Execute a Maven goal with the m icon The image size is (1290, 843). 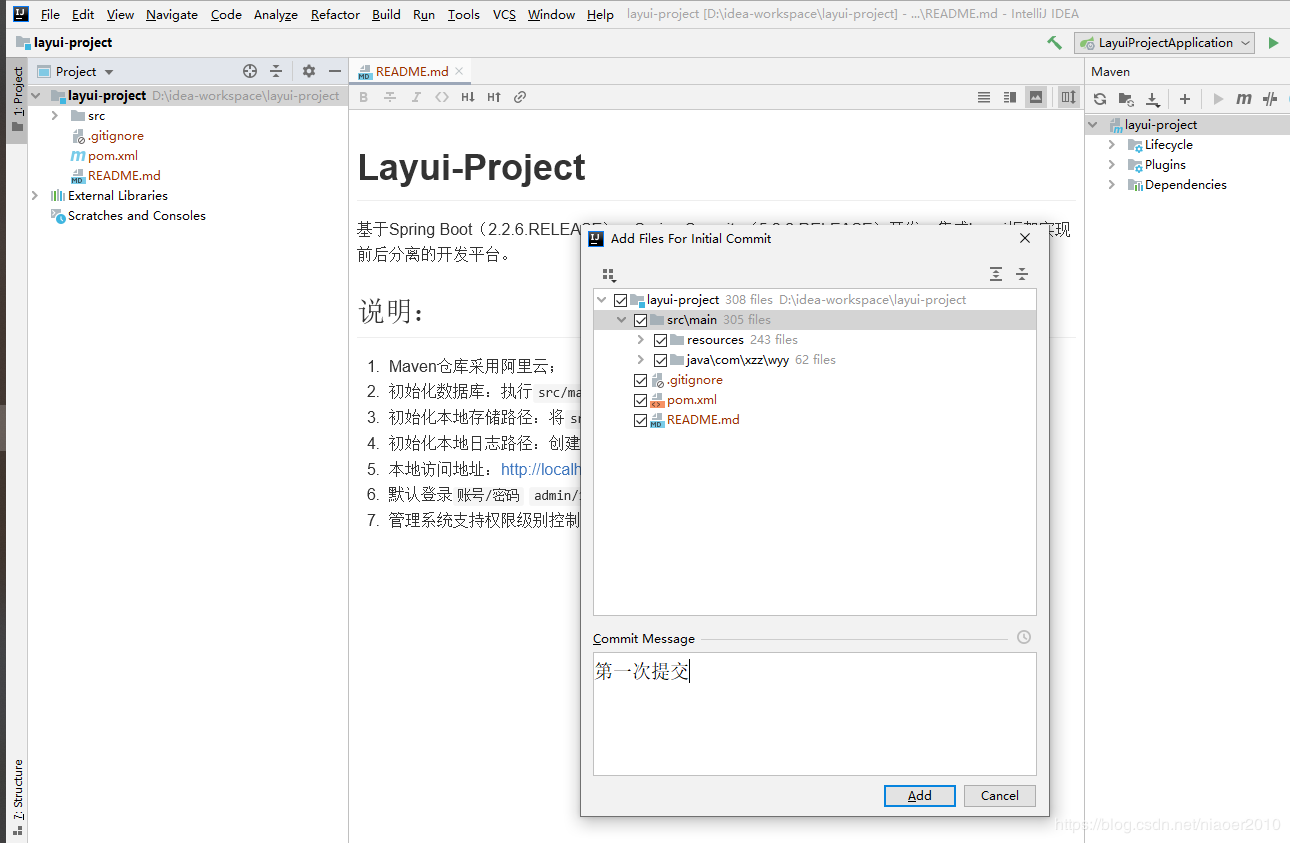coord(1244,99)
